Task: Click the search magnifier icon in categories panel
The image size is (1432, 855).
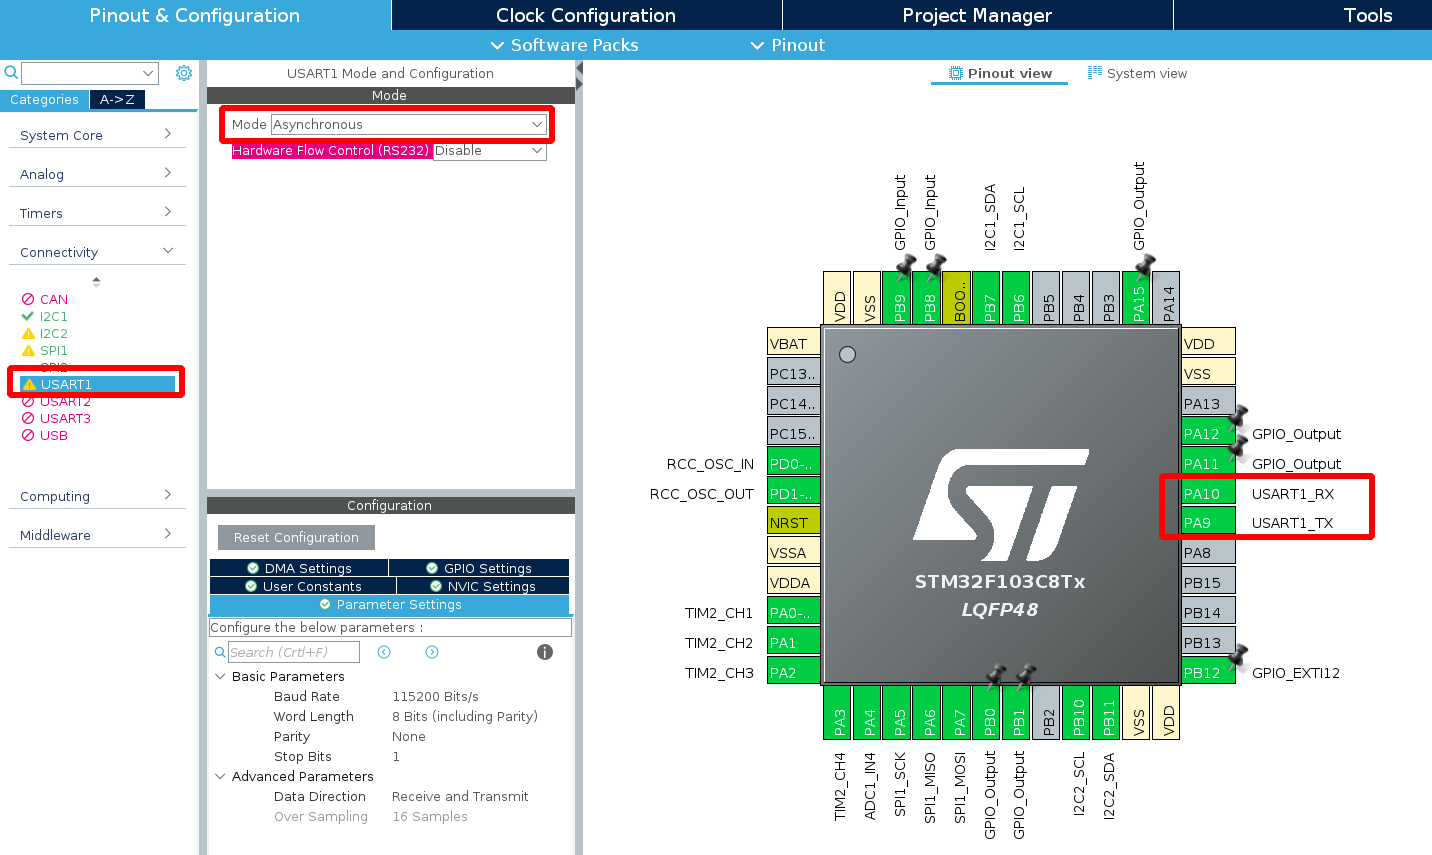Action: pyautogui.click(x=11, y=72)
